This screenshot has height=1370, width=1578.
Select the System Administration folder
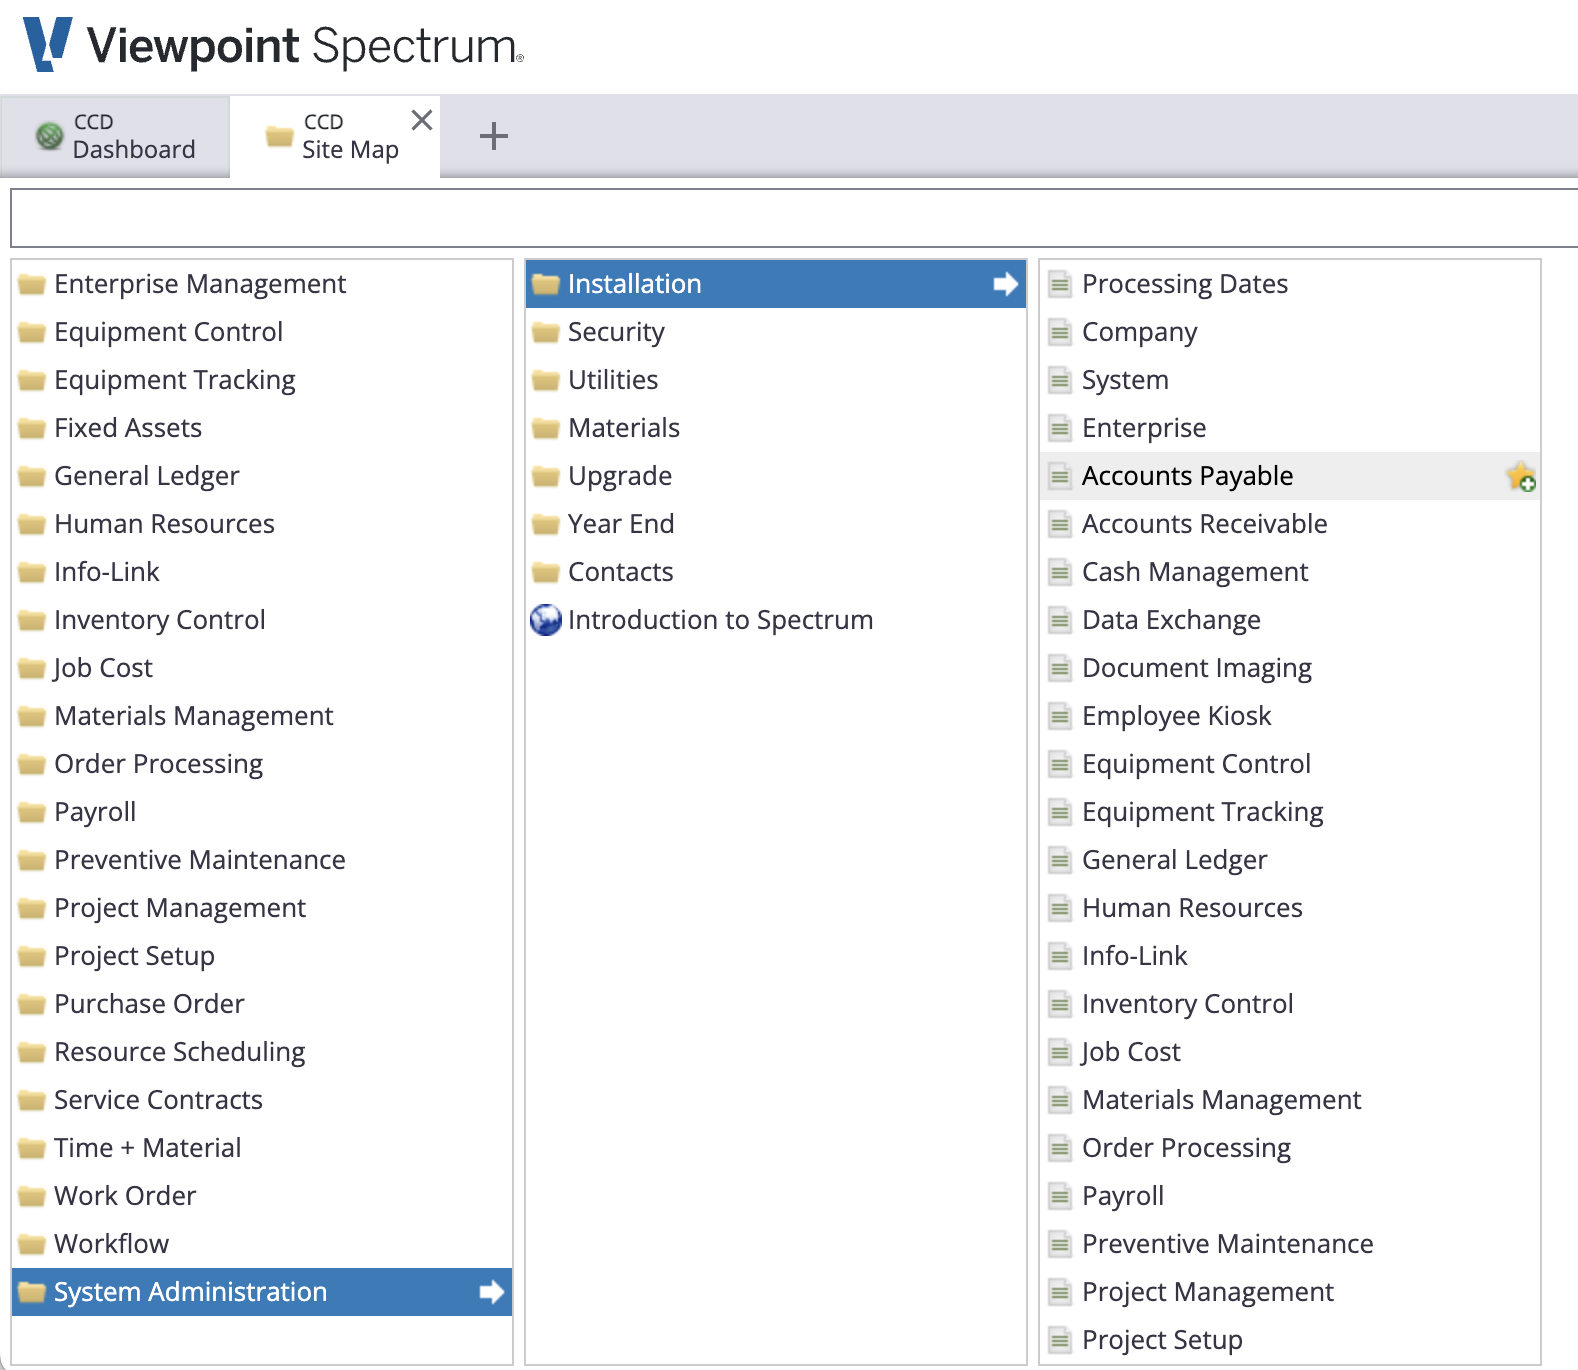pyautogui.click(x=262, y=1292)
